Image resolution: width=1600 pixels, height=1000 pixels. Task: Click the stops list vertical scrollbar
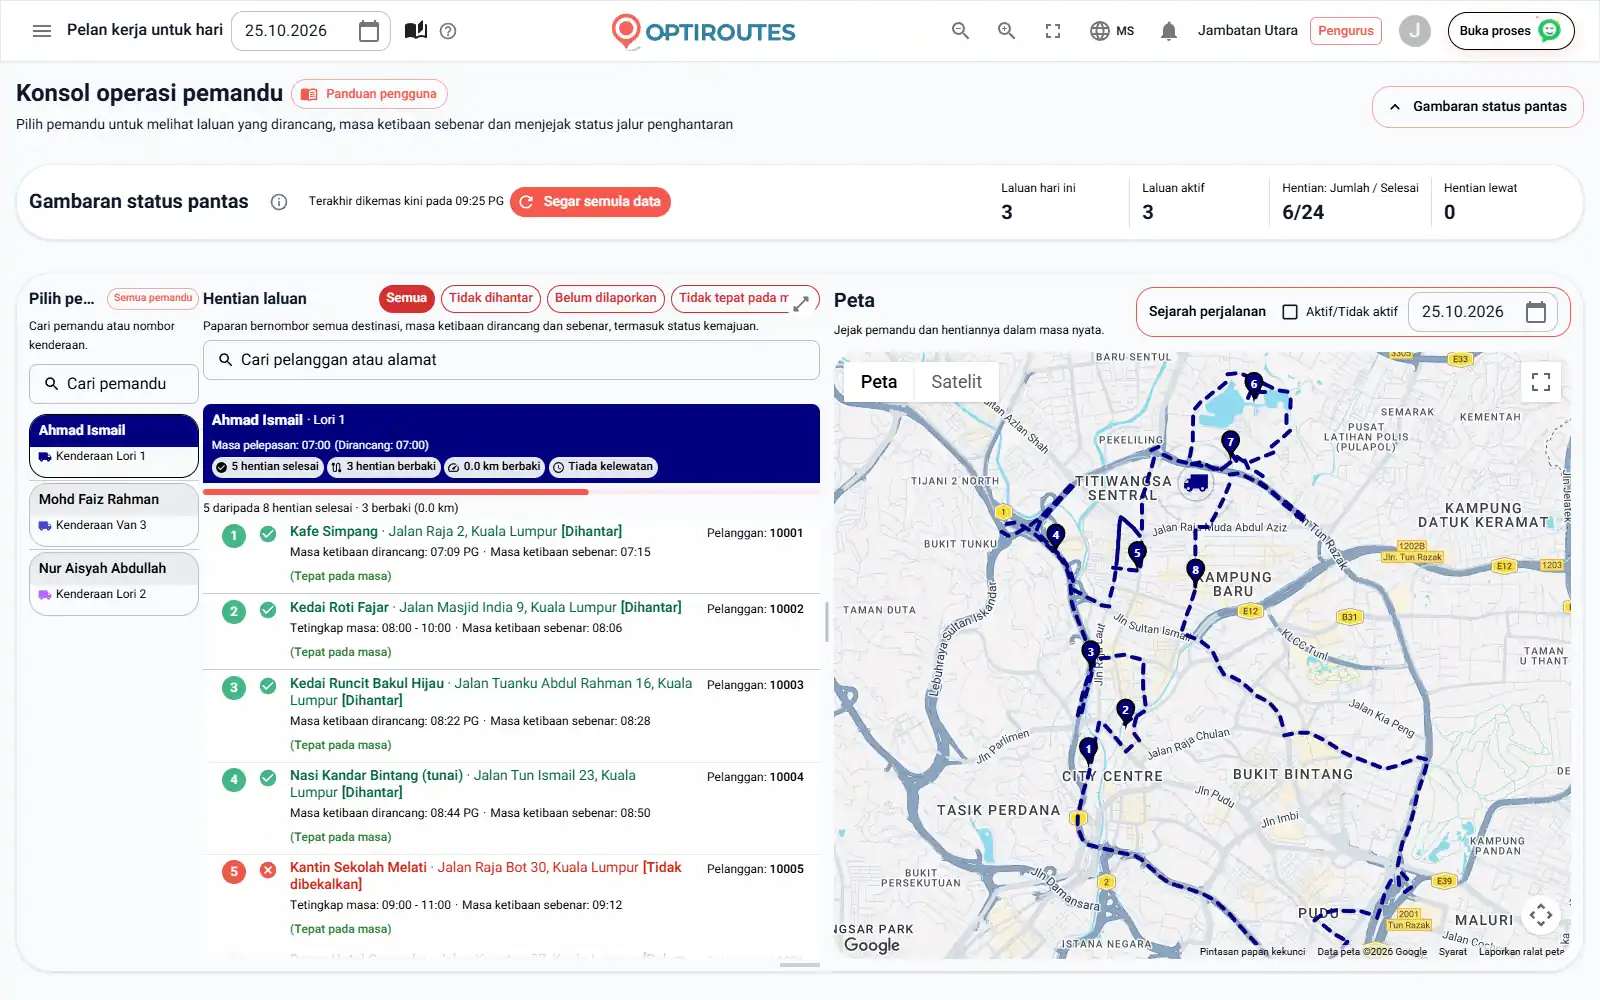(826, 622)
